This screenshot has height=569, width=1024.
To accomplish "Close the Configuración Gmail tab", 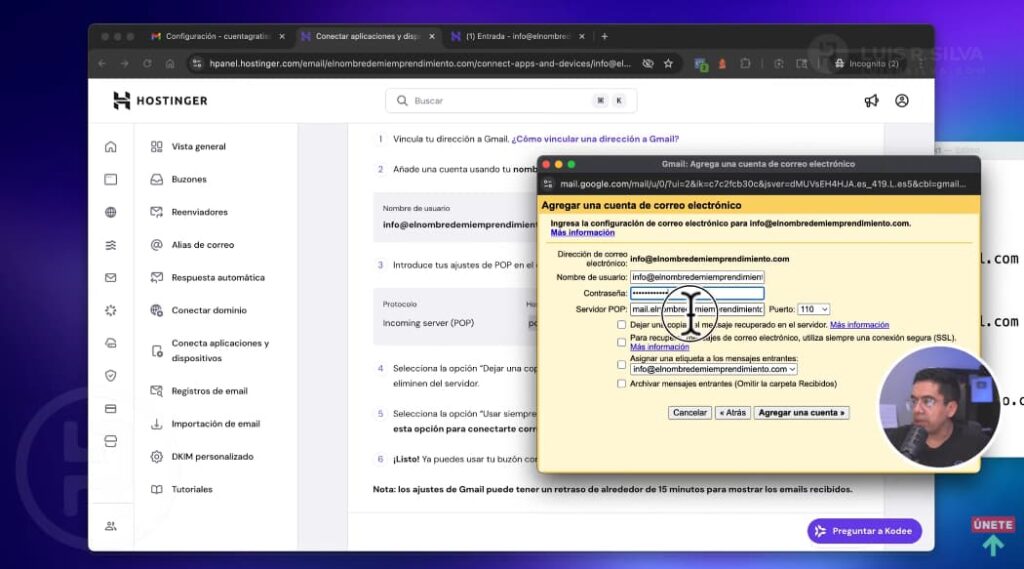I will coord(281,37).
